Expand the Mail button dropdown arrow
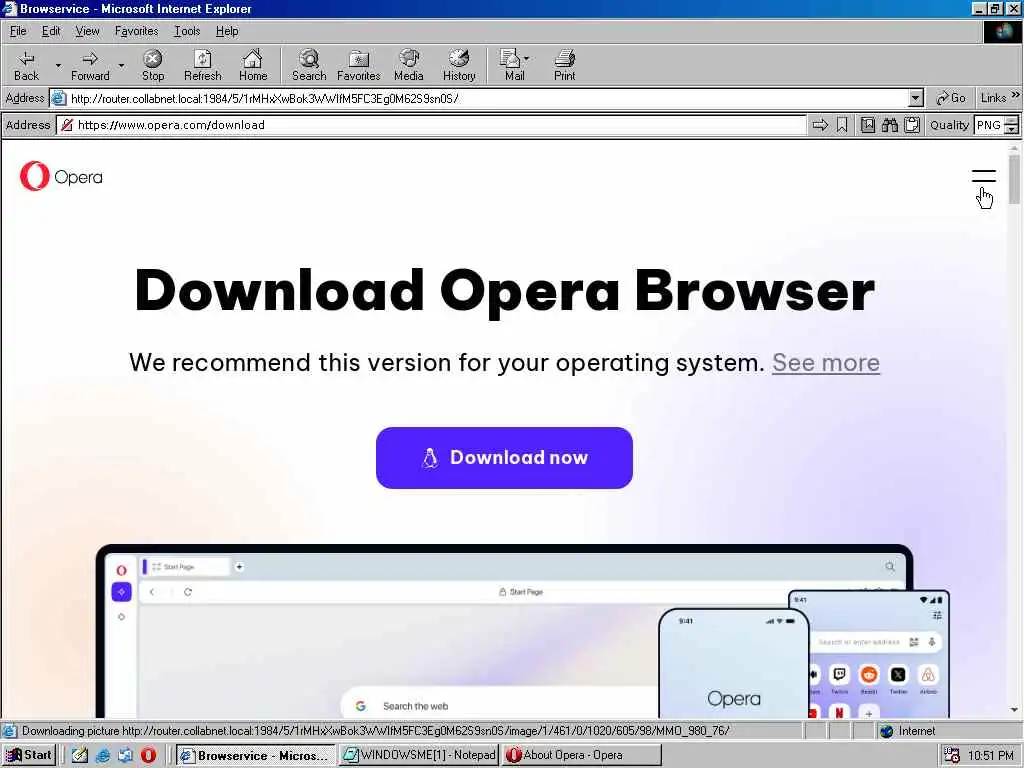1024x768 pixels. point(526,59)
